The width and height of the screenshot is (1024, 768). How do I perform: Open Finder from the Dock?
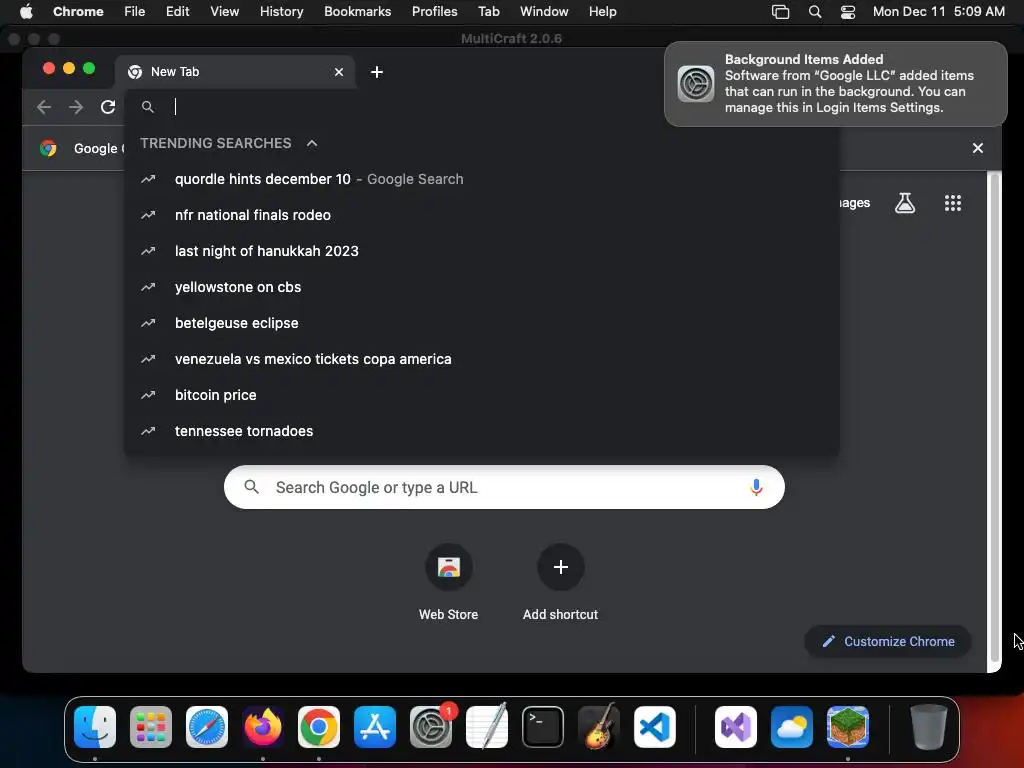pyautogui.click(x=95, y=727)
